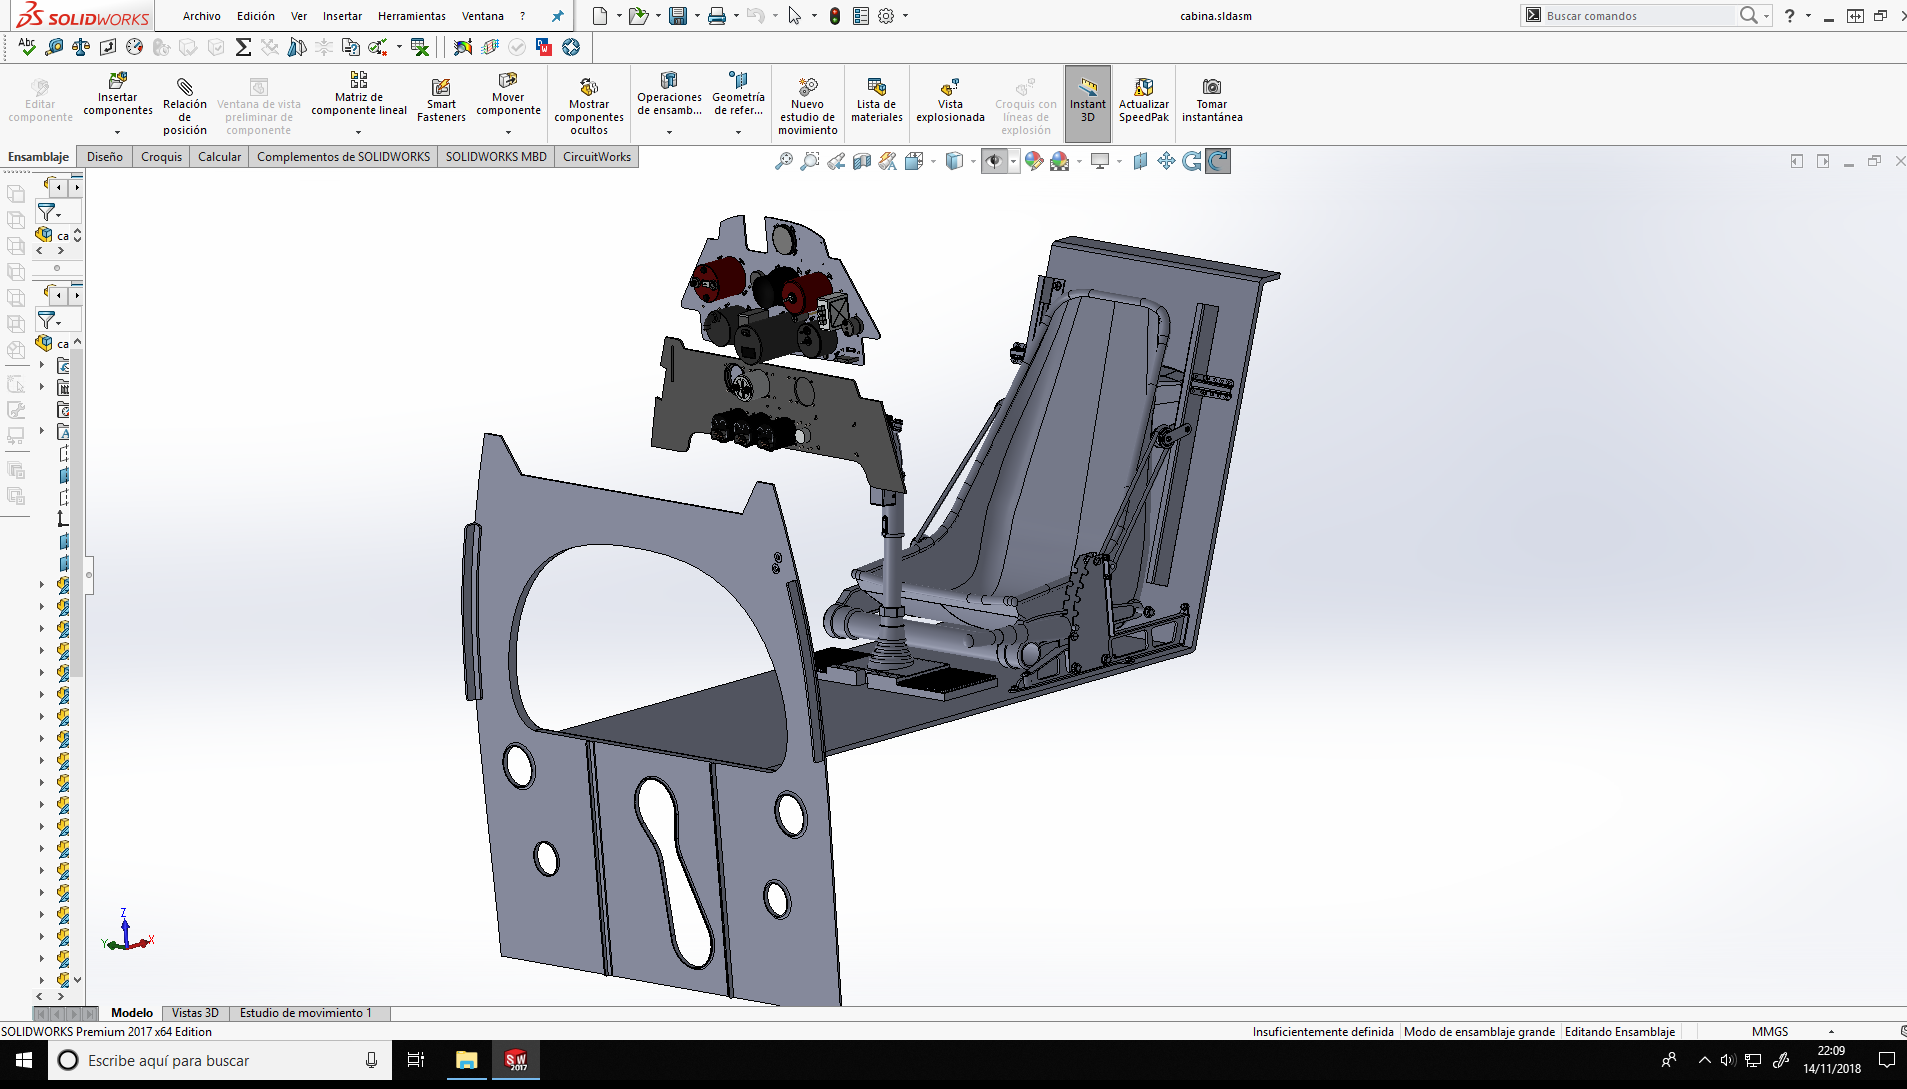Expand the first feature tree node arrow
1907x1089 pixels.
pos(41,365)
